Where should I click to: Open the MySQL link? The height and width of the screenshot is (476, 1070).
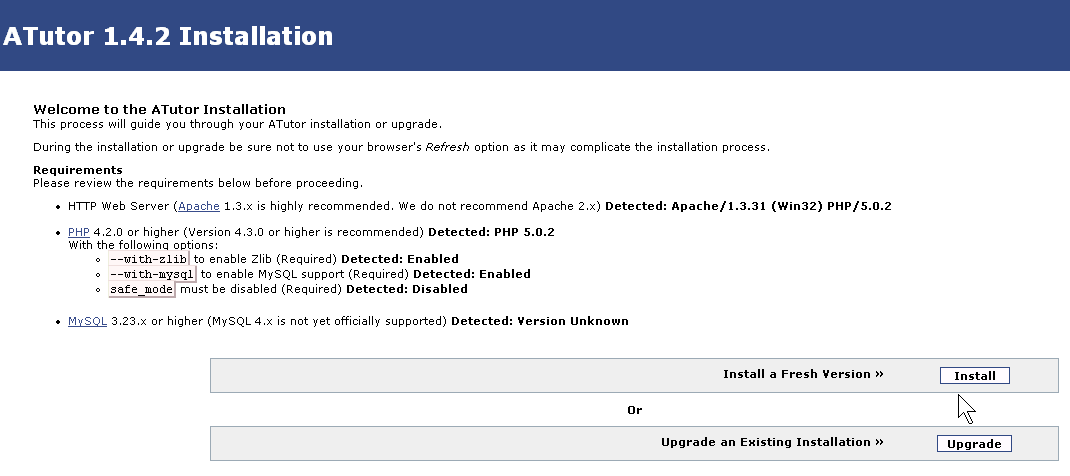(x=87, y=321)
